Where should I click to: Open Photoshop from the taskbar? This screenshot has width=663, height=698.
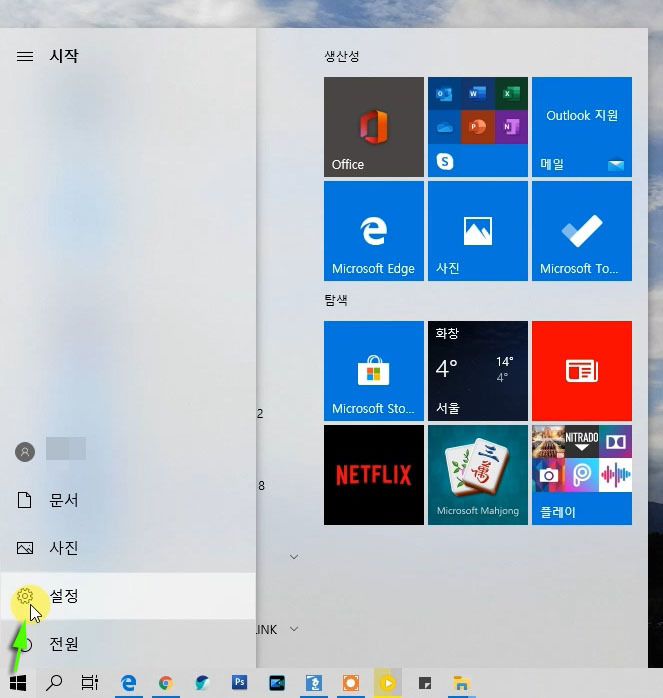tap(240, 682)
